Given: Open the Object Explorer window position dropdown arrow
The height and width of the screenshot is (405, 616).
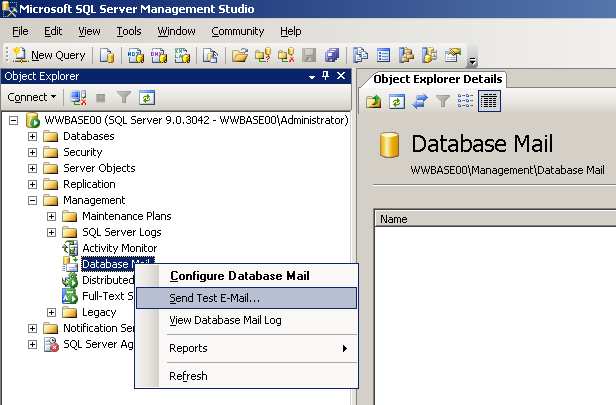Looking at the screenshot, I should (312, 77).
